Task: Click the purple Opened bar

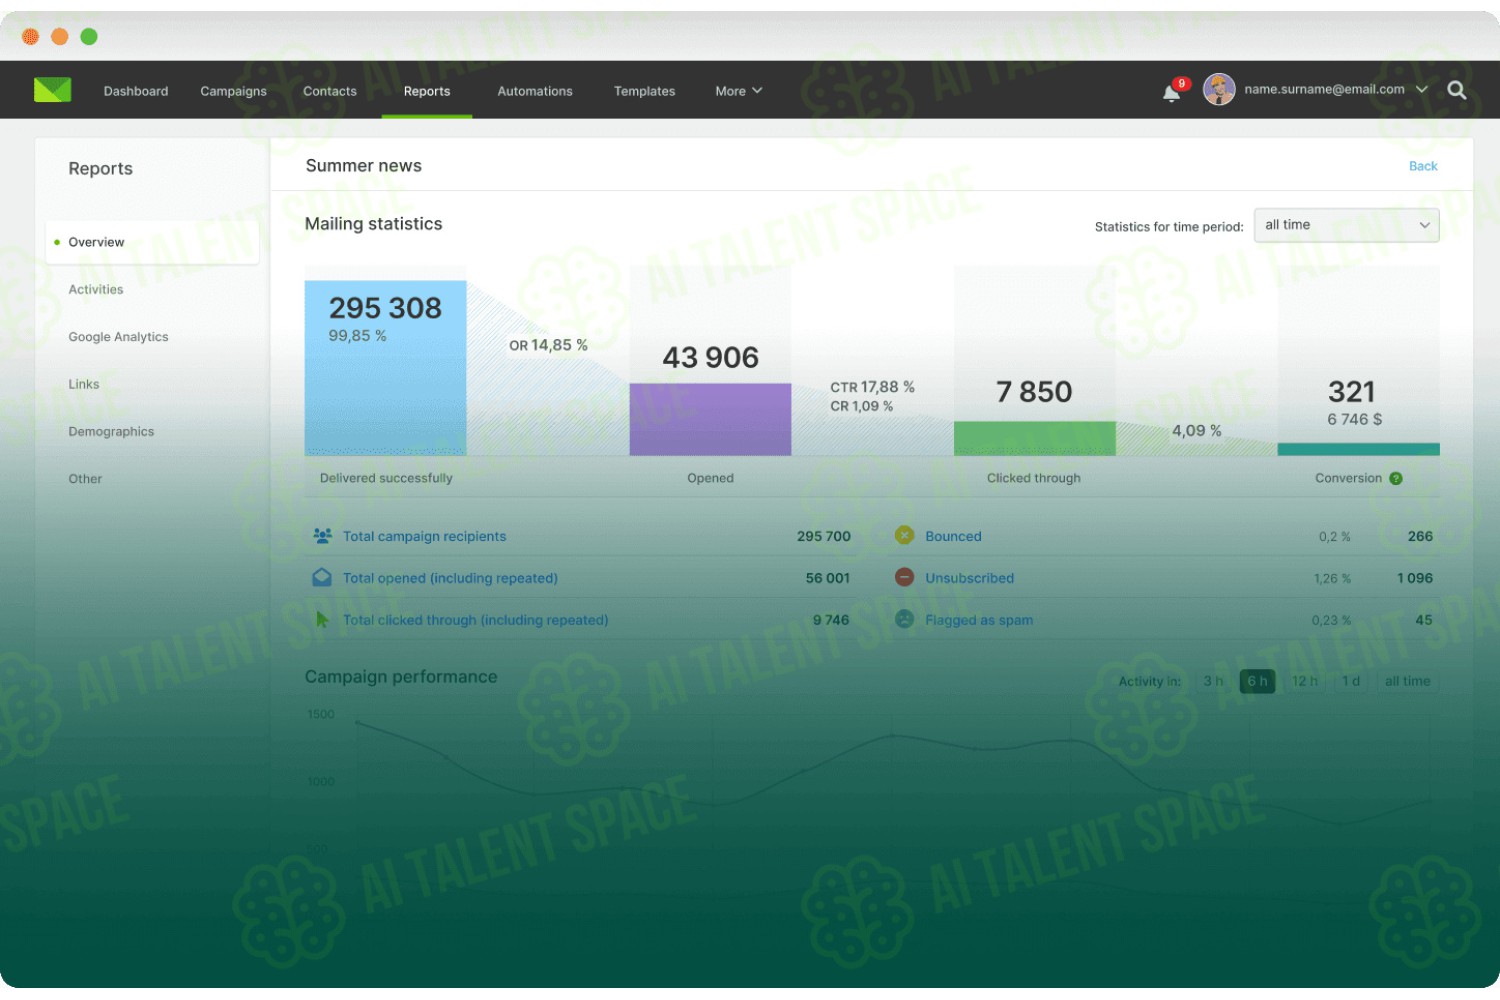Action: click(710, 420)
